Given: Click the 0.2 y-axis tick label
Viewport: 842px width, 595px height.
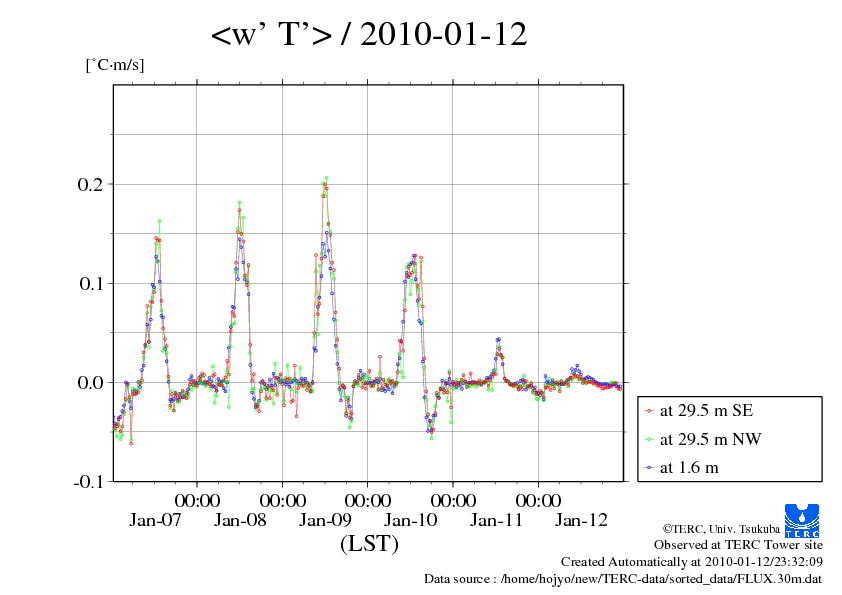Looking at the screenshot, I should pos(90,184).
